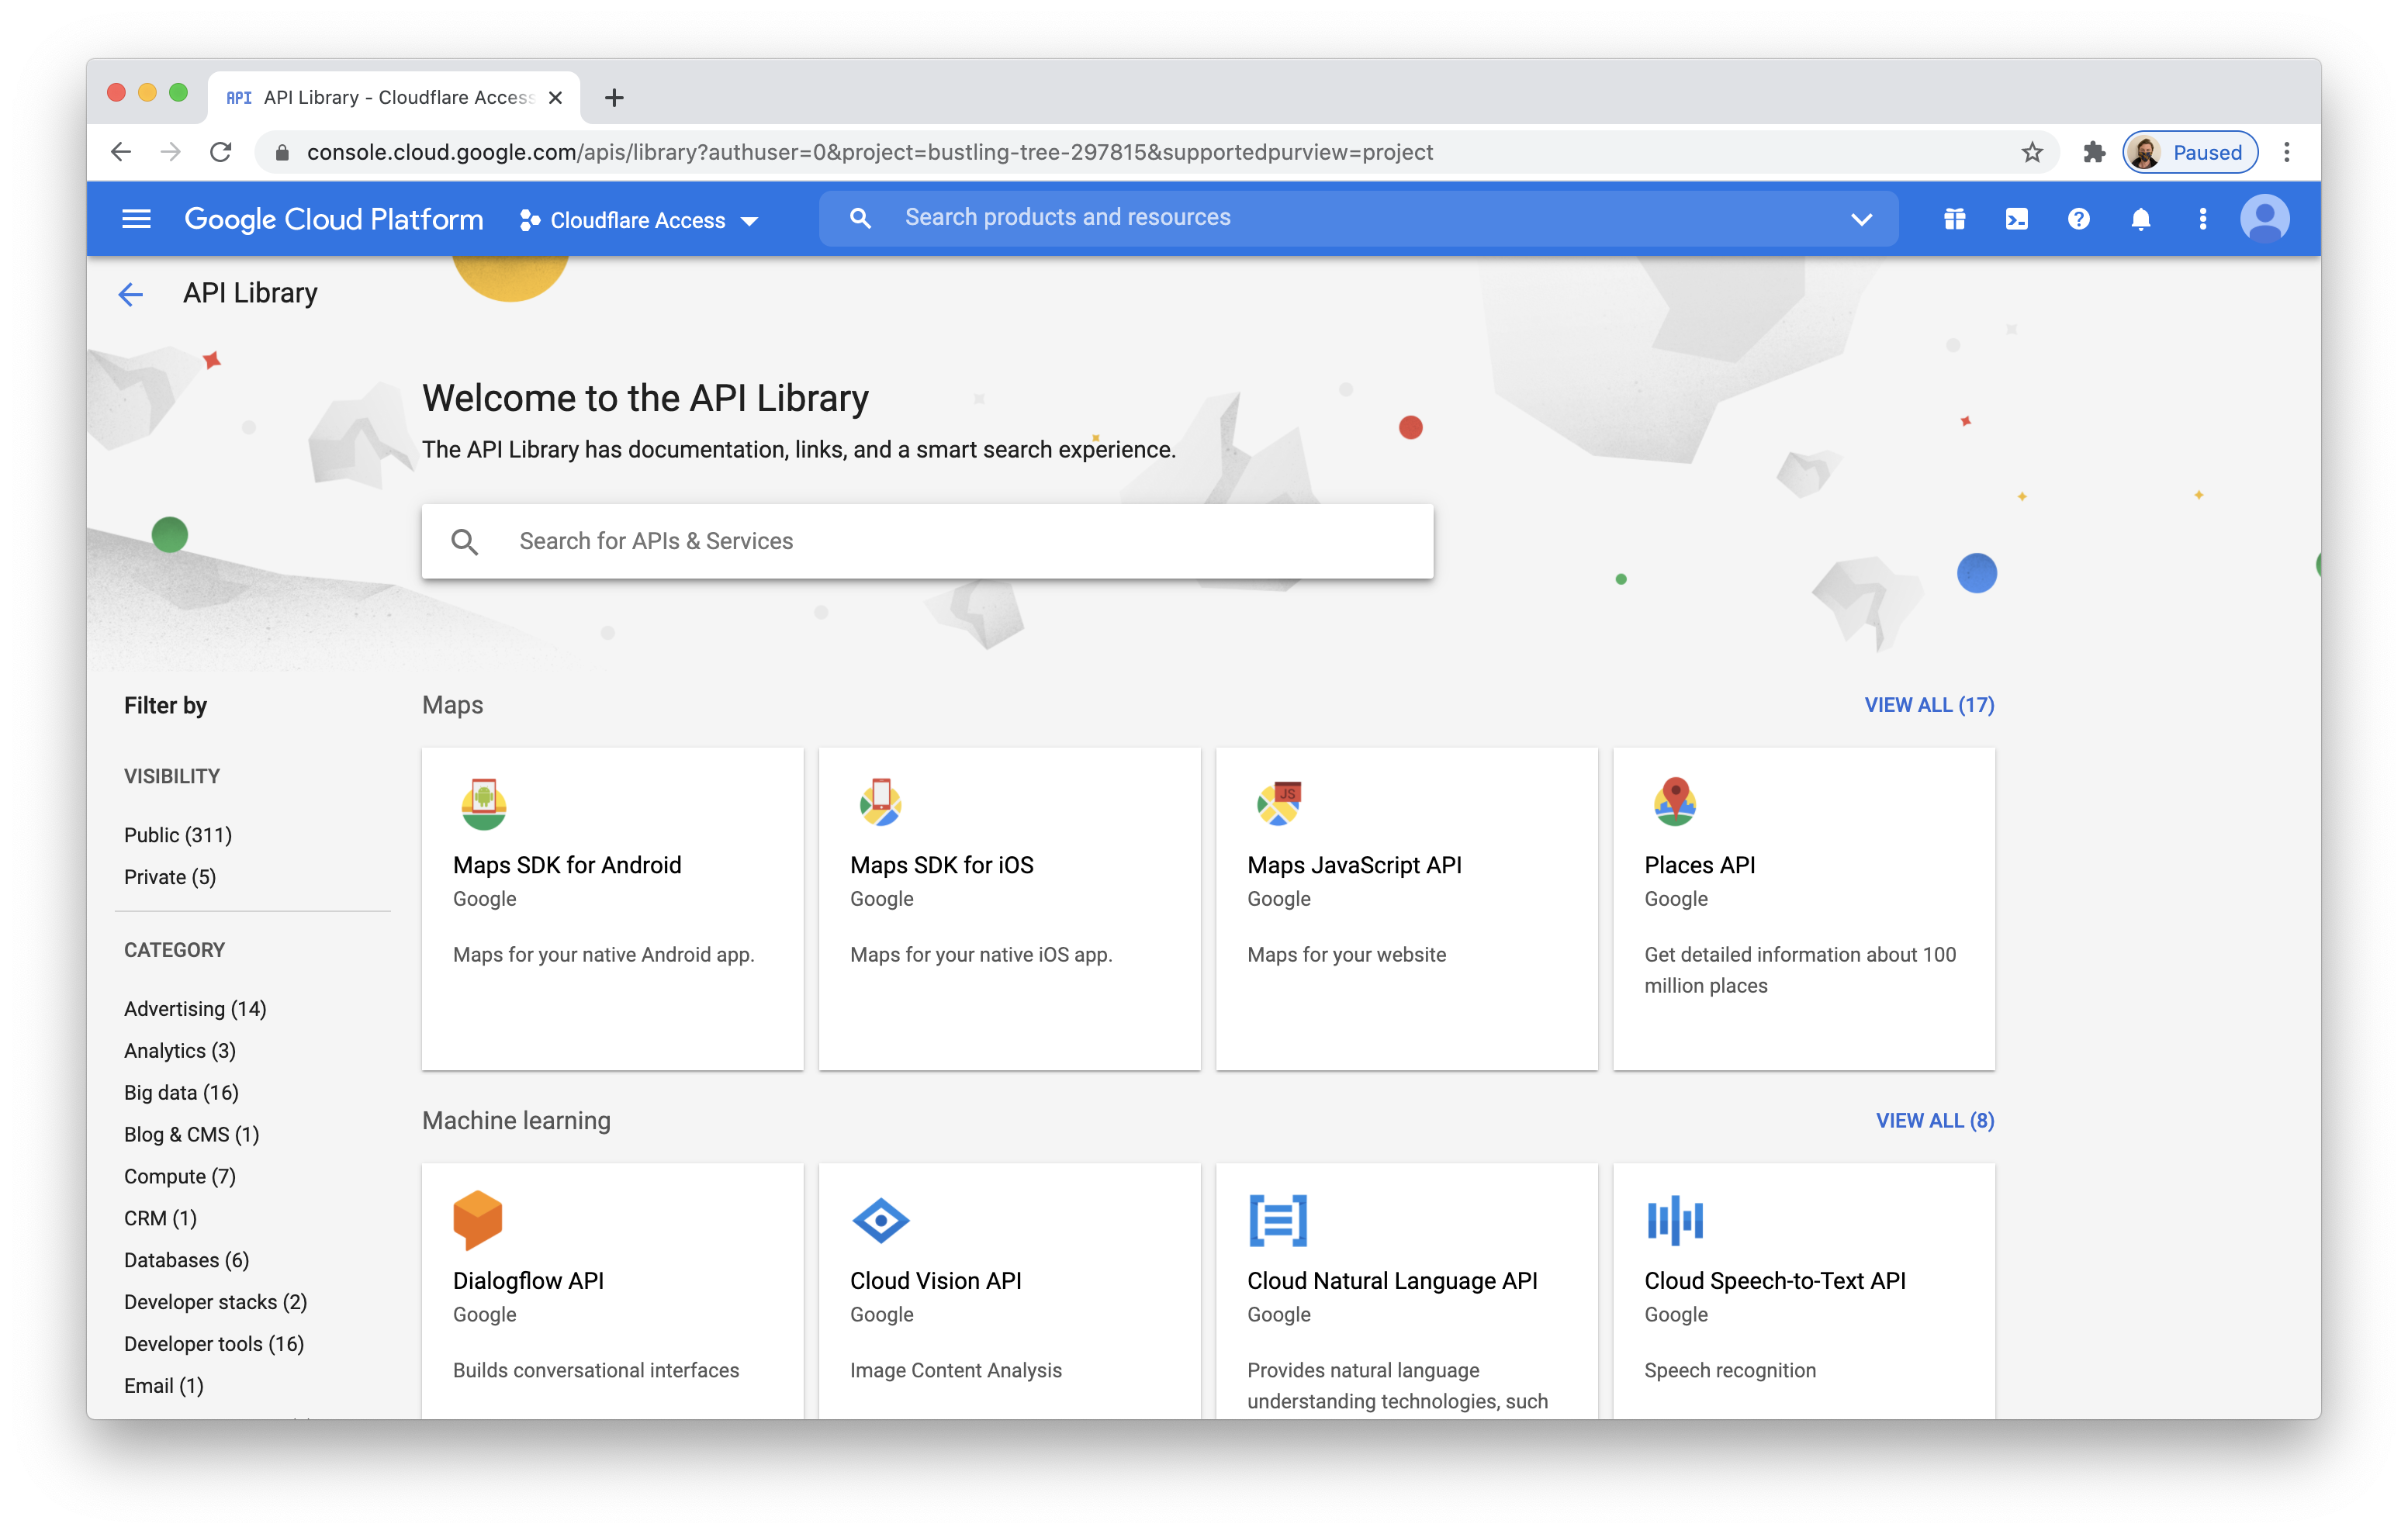Image resolution: width=2408 pixels, height=1534 pixels.
Task: Open the navigation hamburger menu
Action: coord(136,218)
